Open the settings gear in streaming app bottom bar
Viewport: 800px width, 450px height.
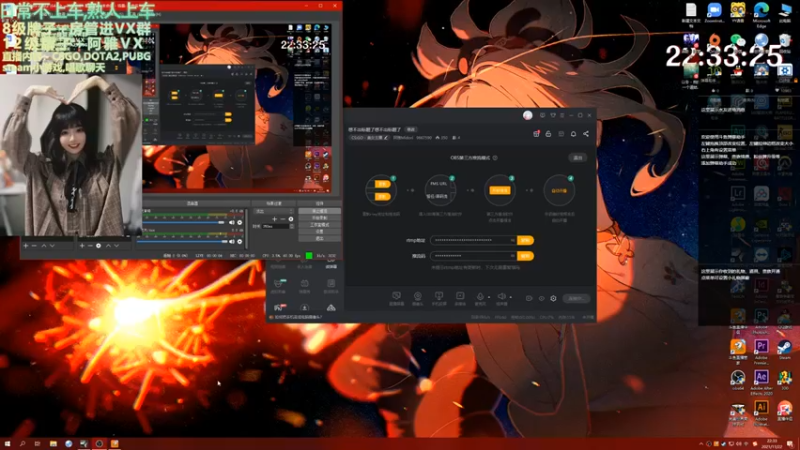pyautogui.click(x=554, y=298)
